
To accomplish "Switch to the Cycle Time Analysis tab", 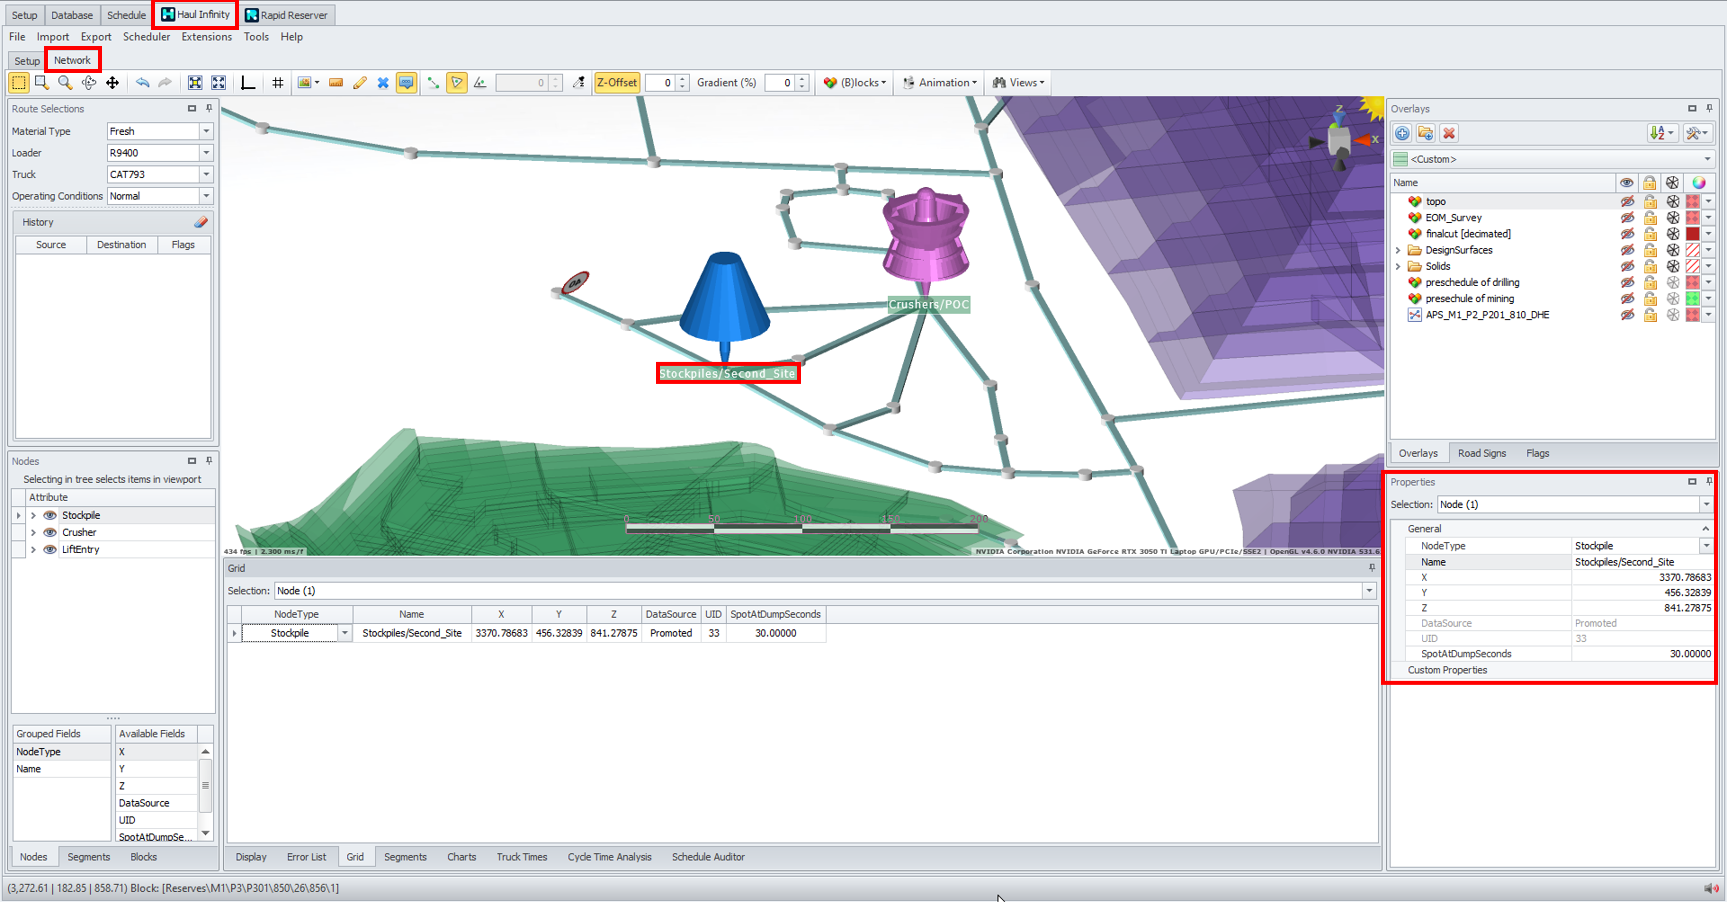I will coord(609,857).
